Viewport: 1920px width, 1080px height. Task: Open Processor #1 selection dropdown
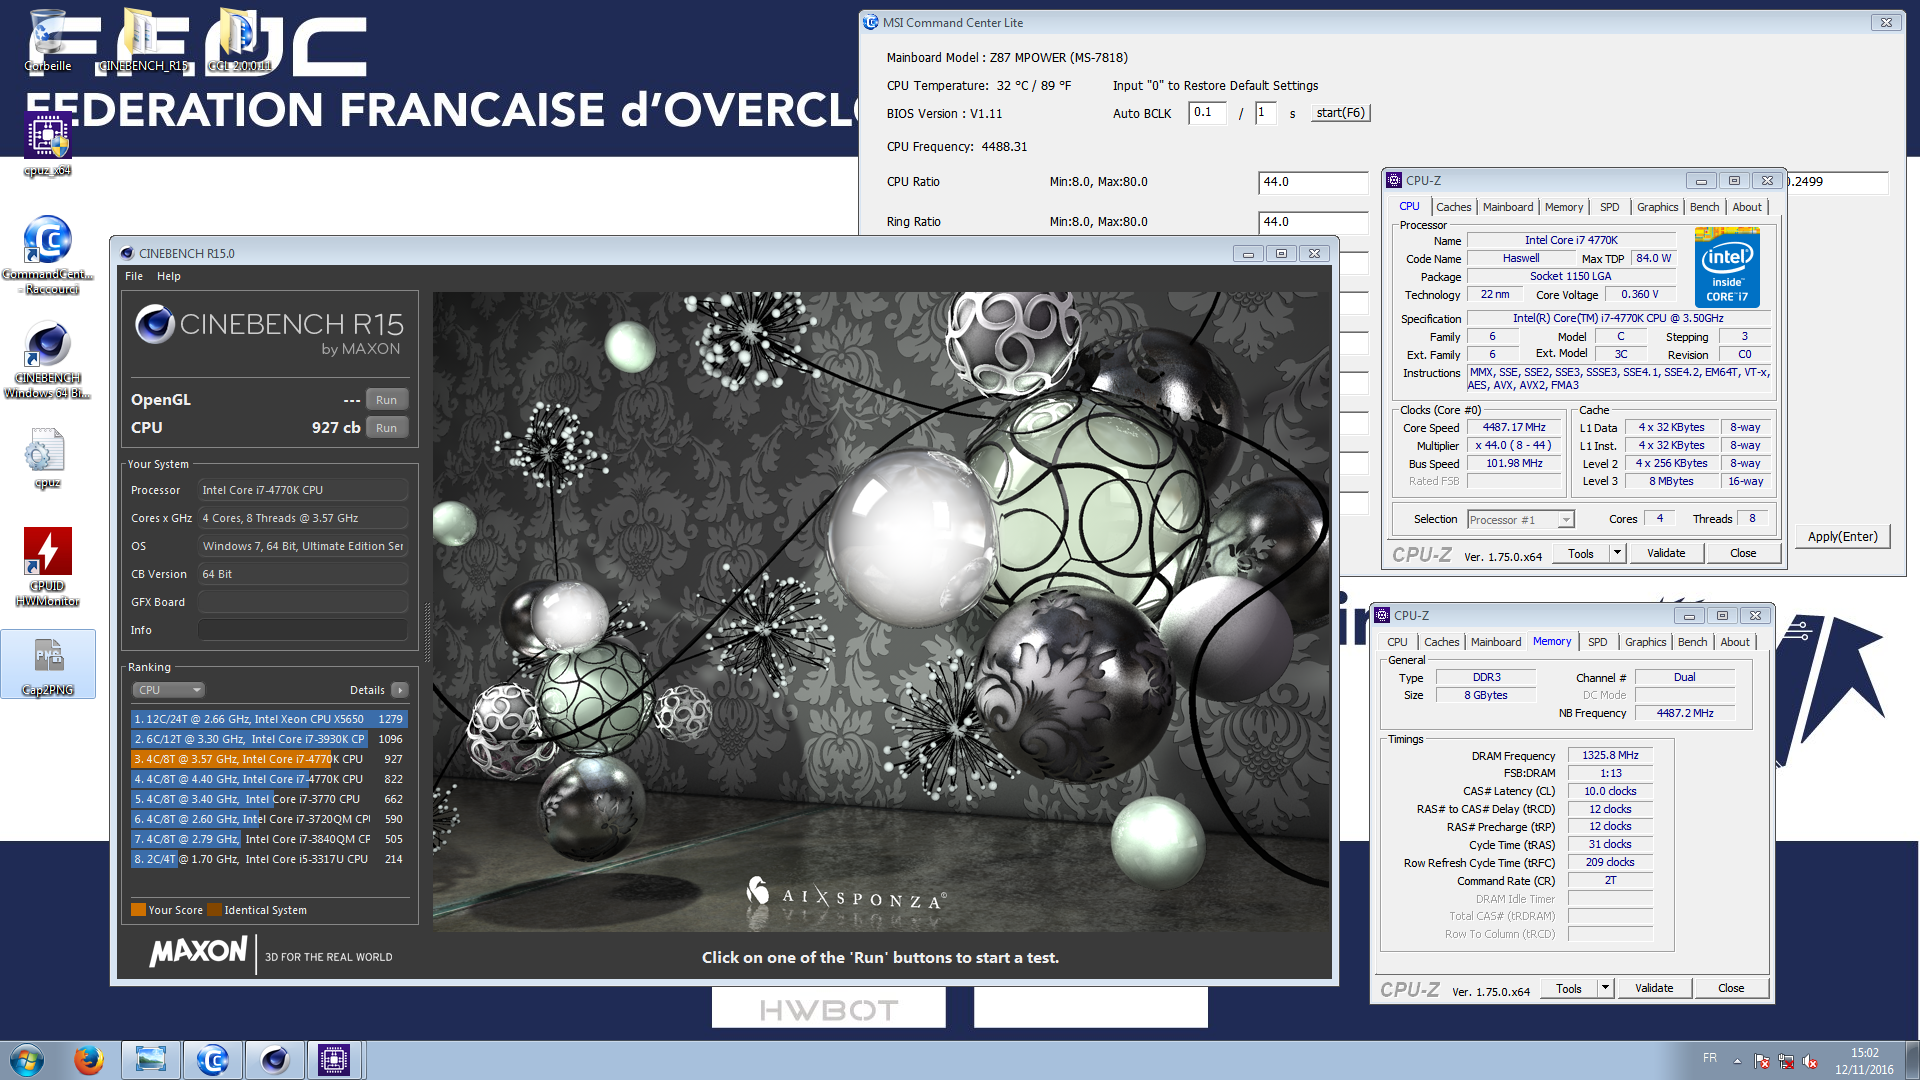(x=1521, y=520)
